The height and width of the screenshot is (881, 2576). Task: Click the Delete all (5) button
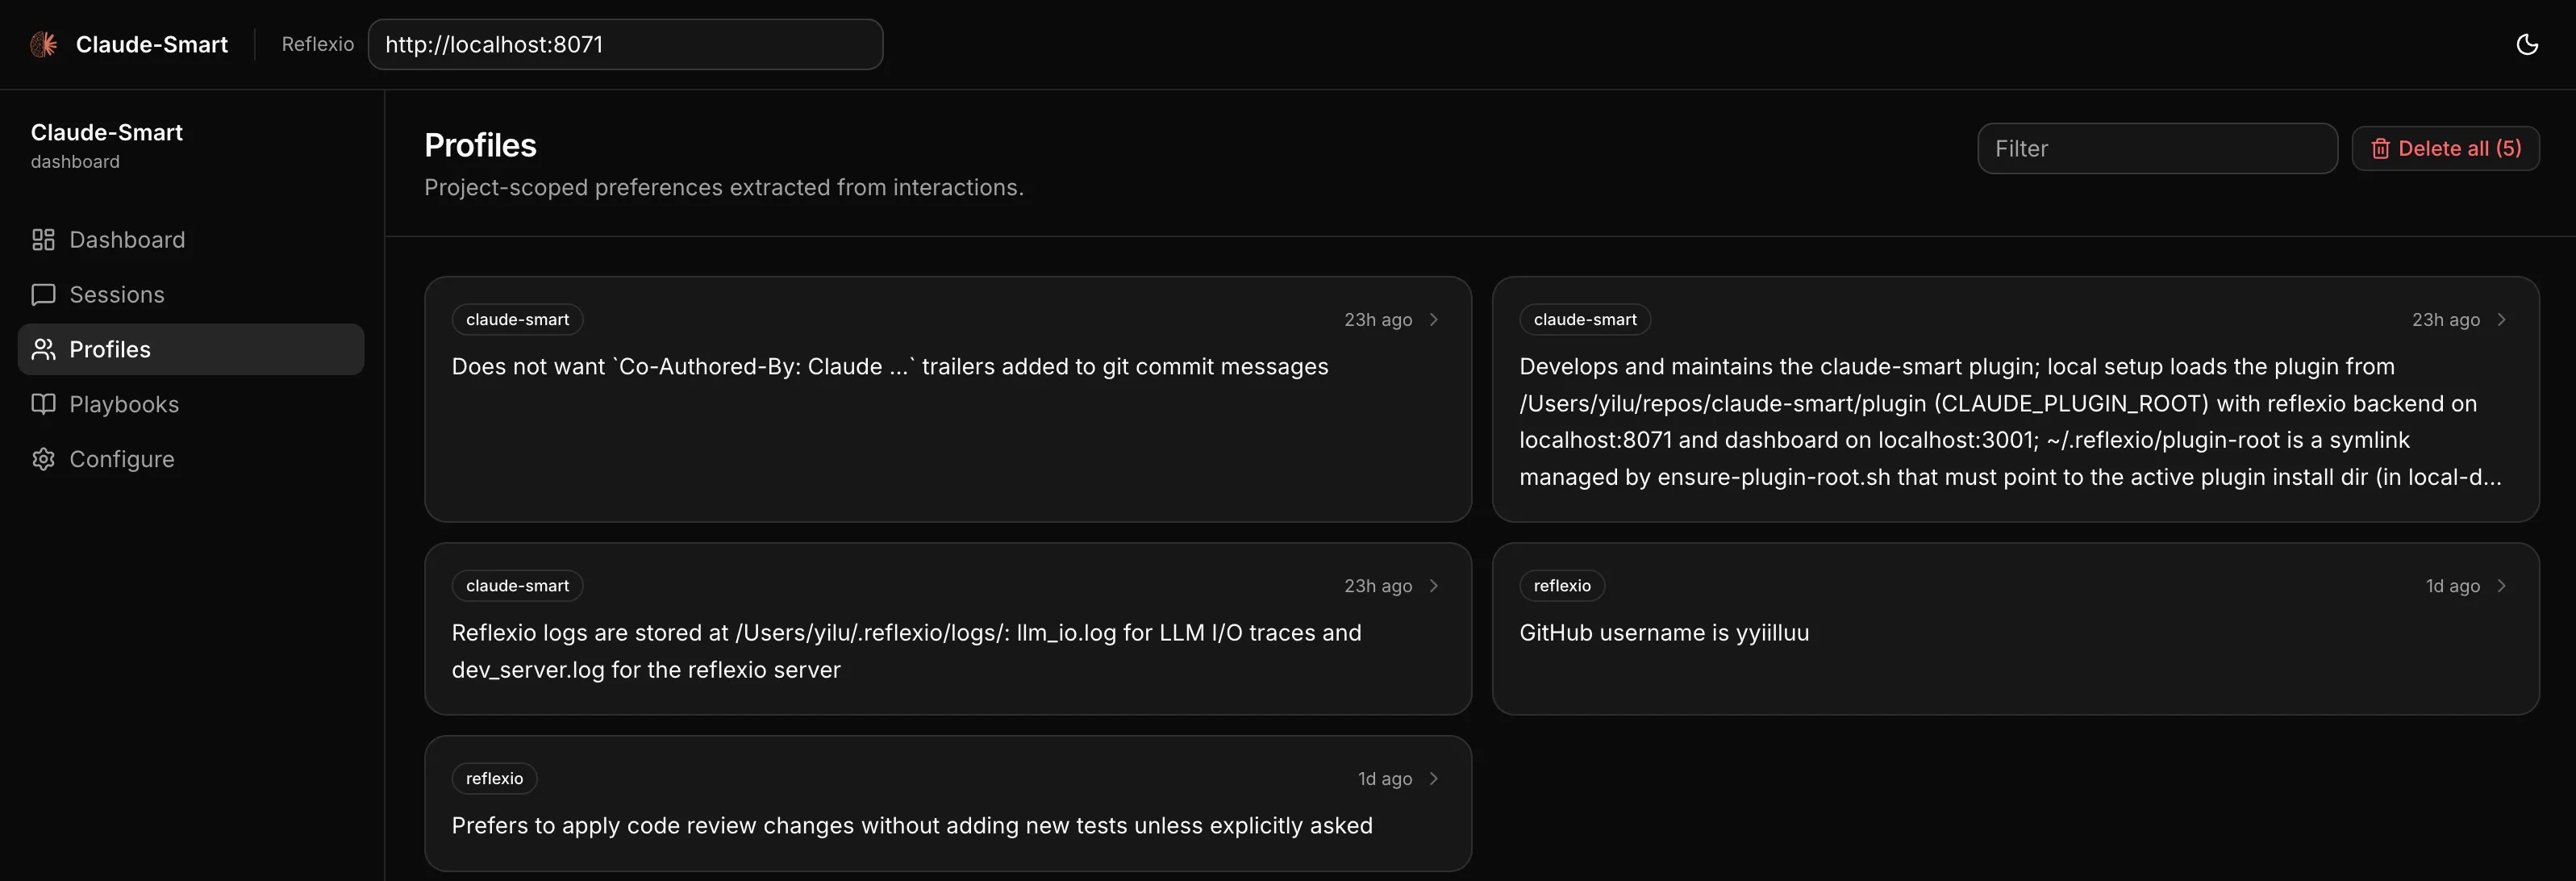(x=2445, y=149)
